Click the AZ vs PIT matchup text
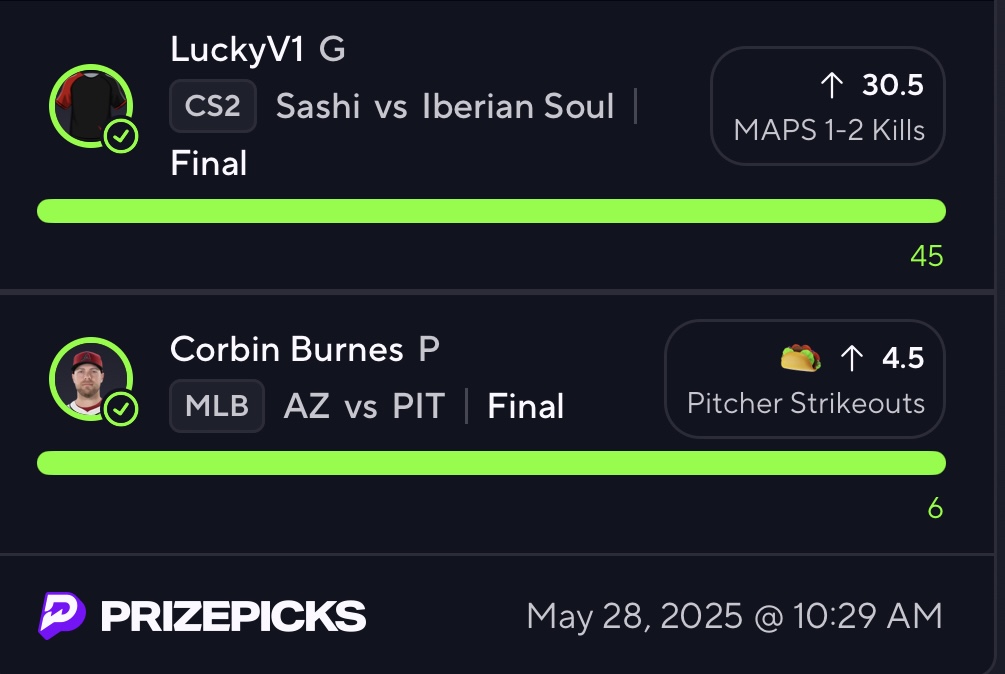 (x=364, y=406)
